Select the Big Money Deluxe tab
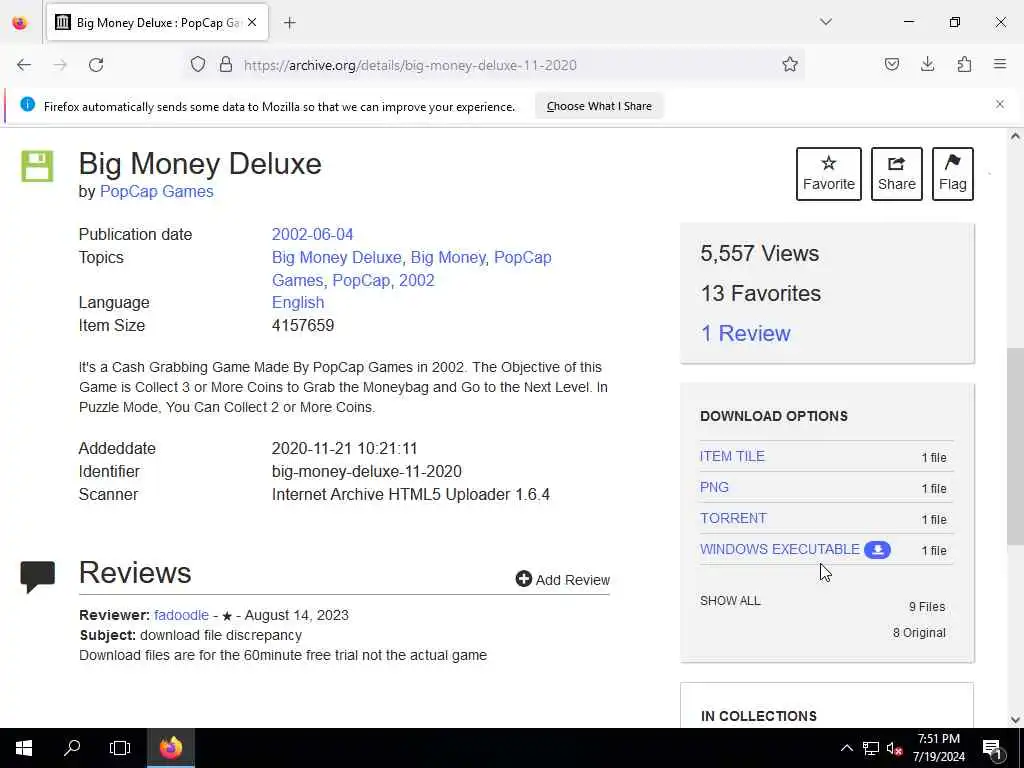 (157, 23)
